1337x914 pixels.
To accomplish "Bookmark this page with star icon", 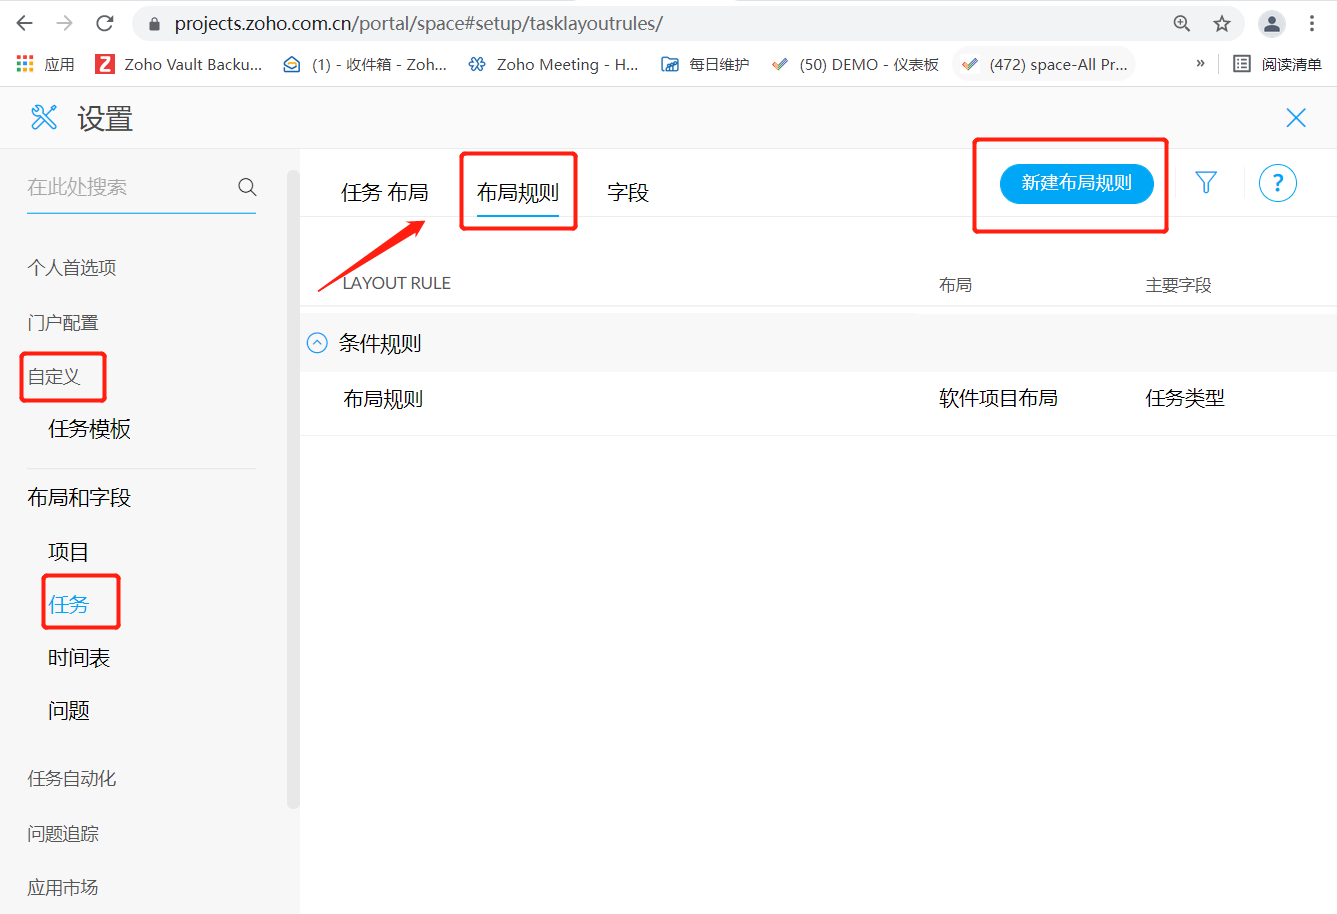I will (x=1222, y=23).
